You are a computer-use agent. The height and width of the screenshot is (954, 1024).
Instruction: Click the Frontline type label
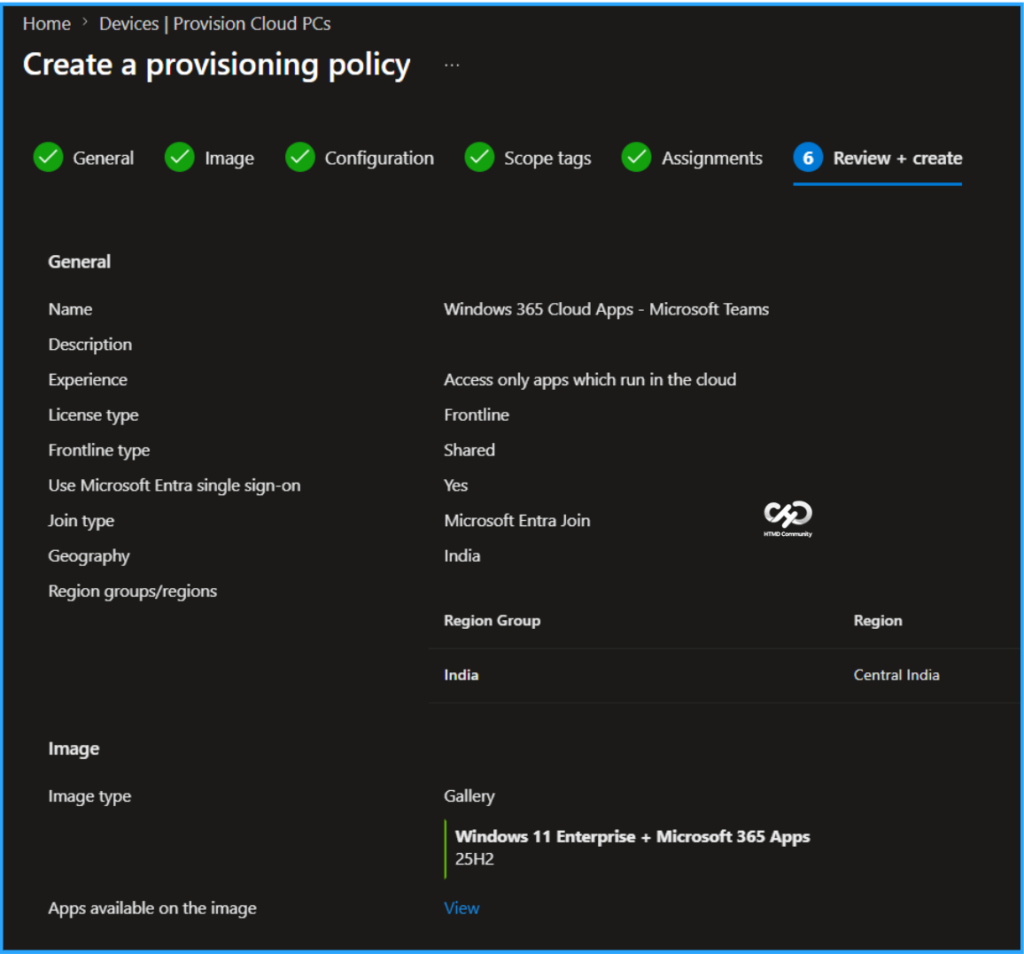(x=99, y=450)
